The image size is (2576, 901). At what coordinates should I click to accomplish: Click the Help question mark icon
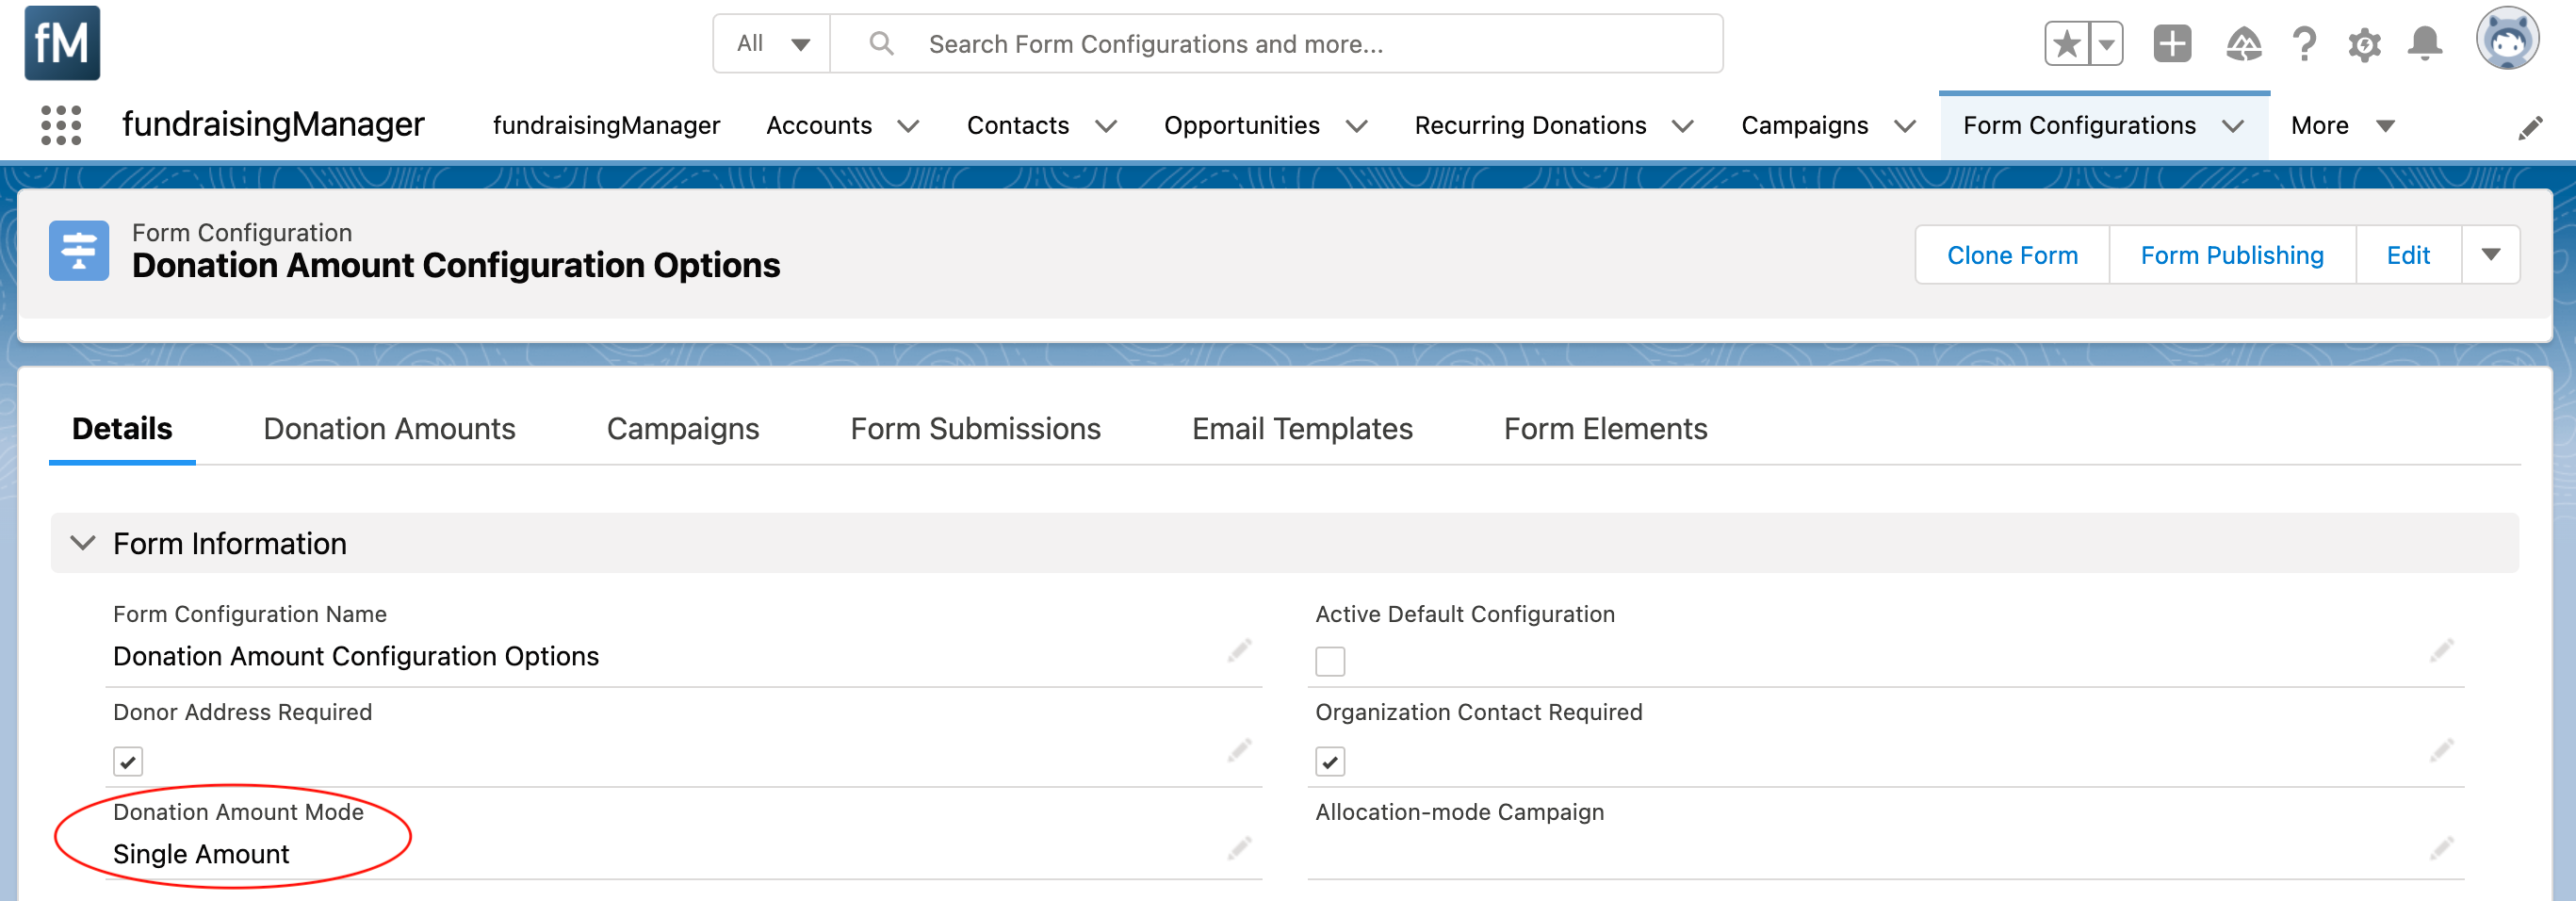pyautogui.click(x=2304, y=44)
